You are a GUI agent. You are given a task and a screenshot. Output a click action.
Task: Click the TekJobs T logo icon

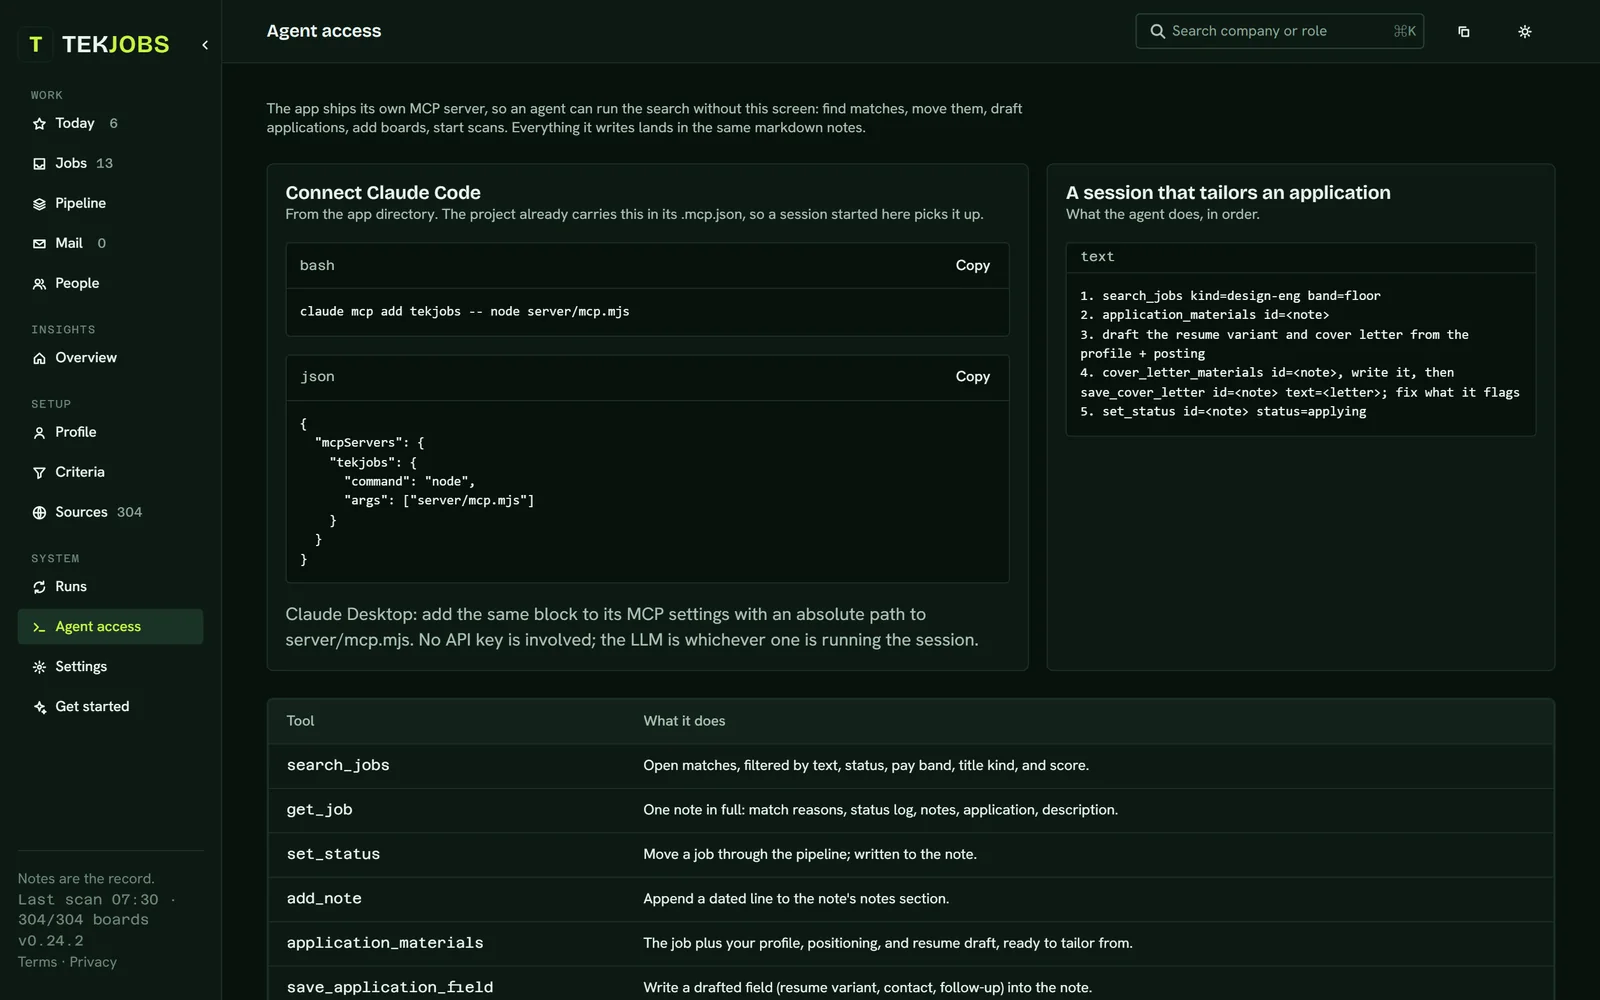tap(35, 44)
